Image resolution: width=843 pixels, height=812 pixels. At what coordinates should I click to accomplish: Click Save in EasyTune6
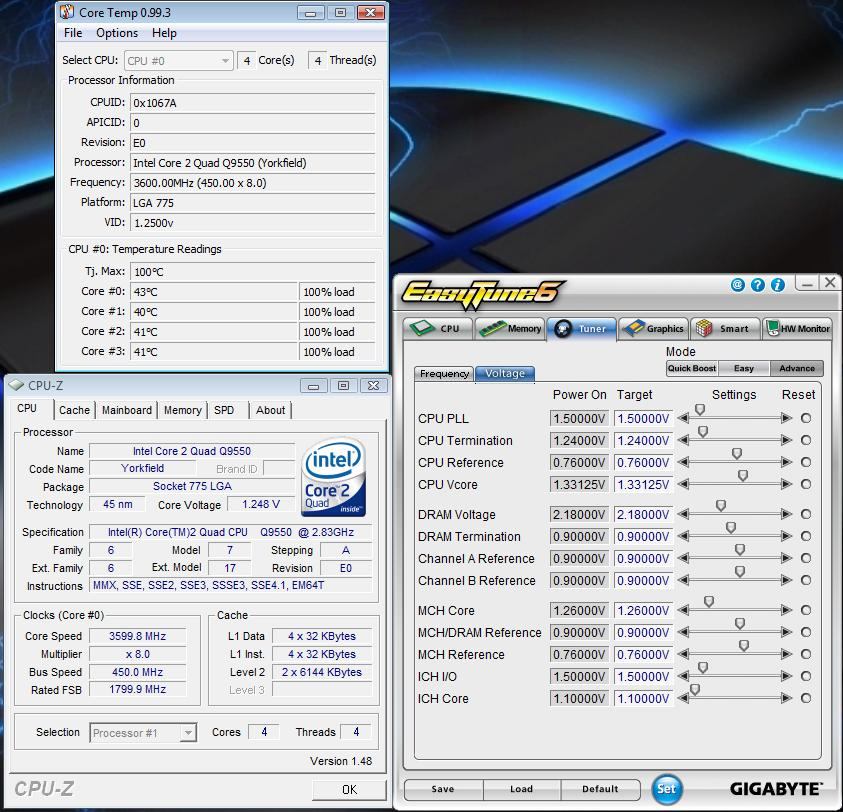coord(443,789)
